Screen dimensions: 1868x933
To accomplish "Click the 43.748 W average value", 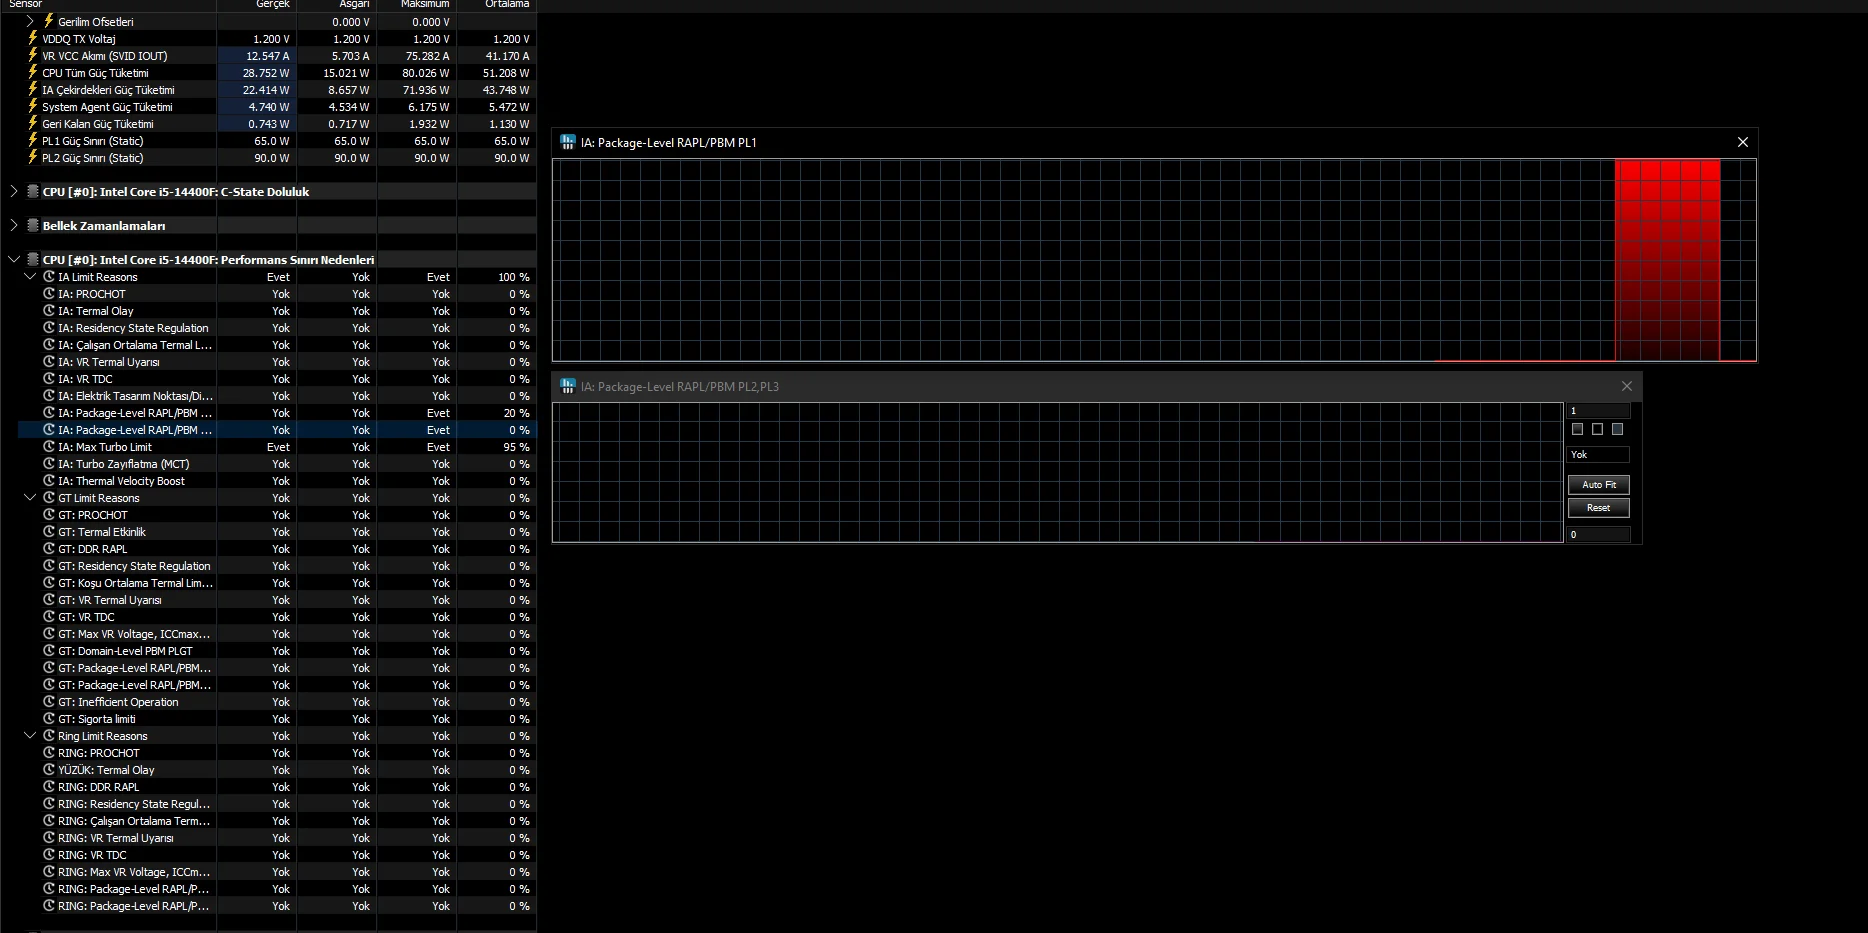I will point(506,90).
